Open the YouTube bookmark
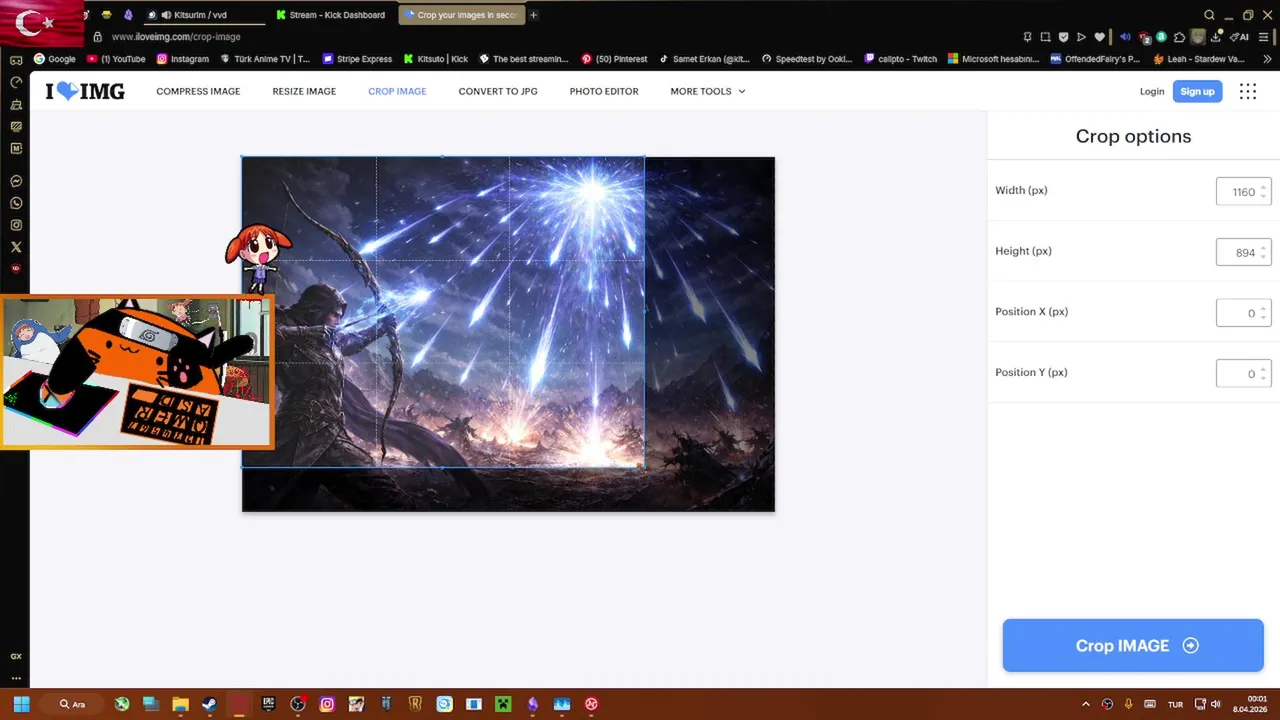The image size is (1280, 720). pos(116,59)
